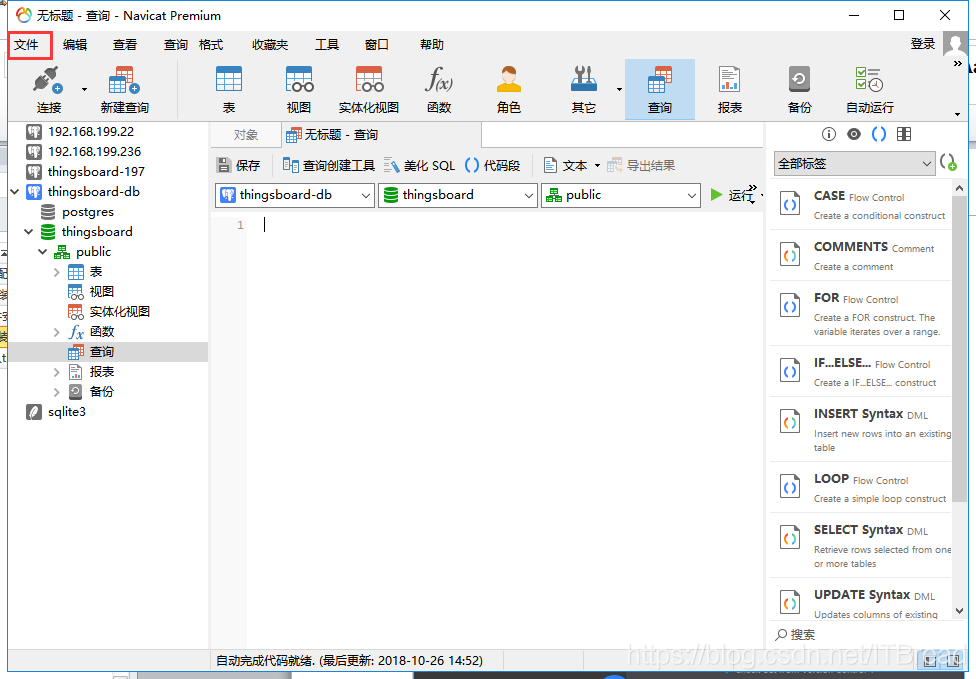Open the 全部标签 all tags dropdown
The width and height of the screenshot is (976, 679).
coord(854,163)
